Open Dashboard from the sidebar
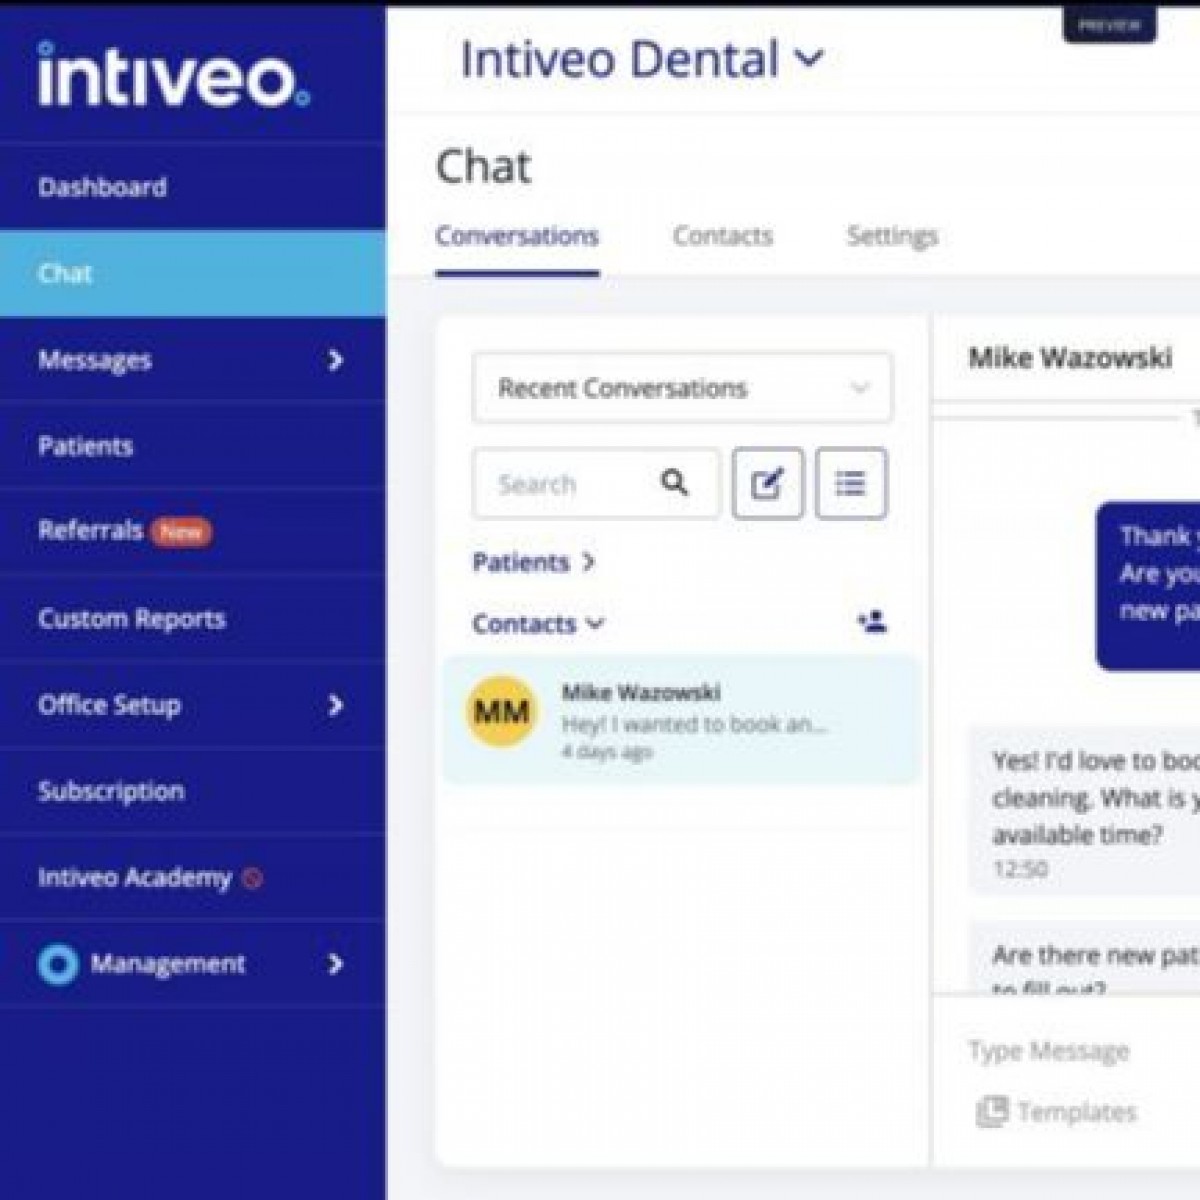 tap(102, 187)
